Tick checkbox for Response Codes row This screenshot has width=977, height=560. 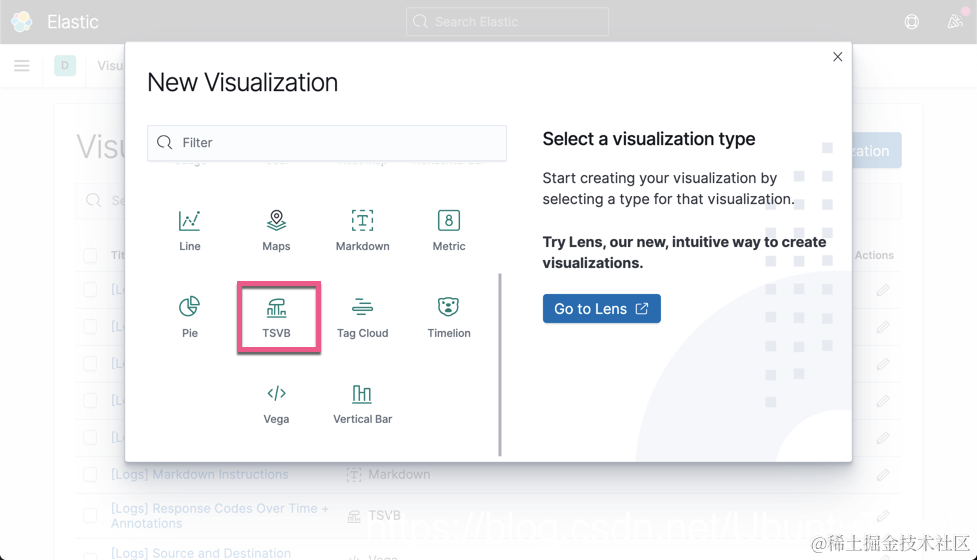pos(90,515)
